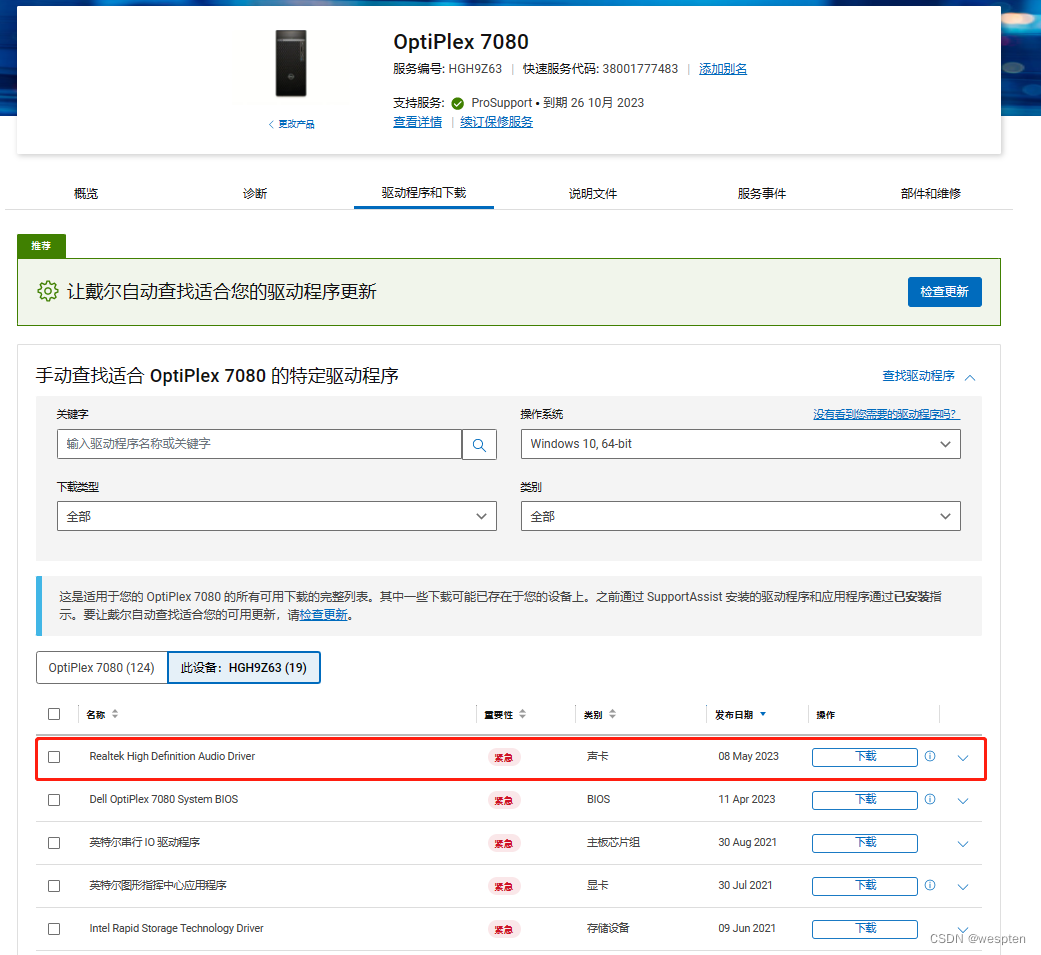Download 英特尔串行 IO 驱动程序

pyautogui.click(x=864, y=843)
